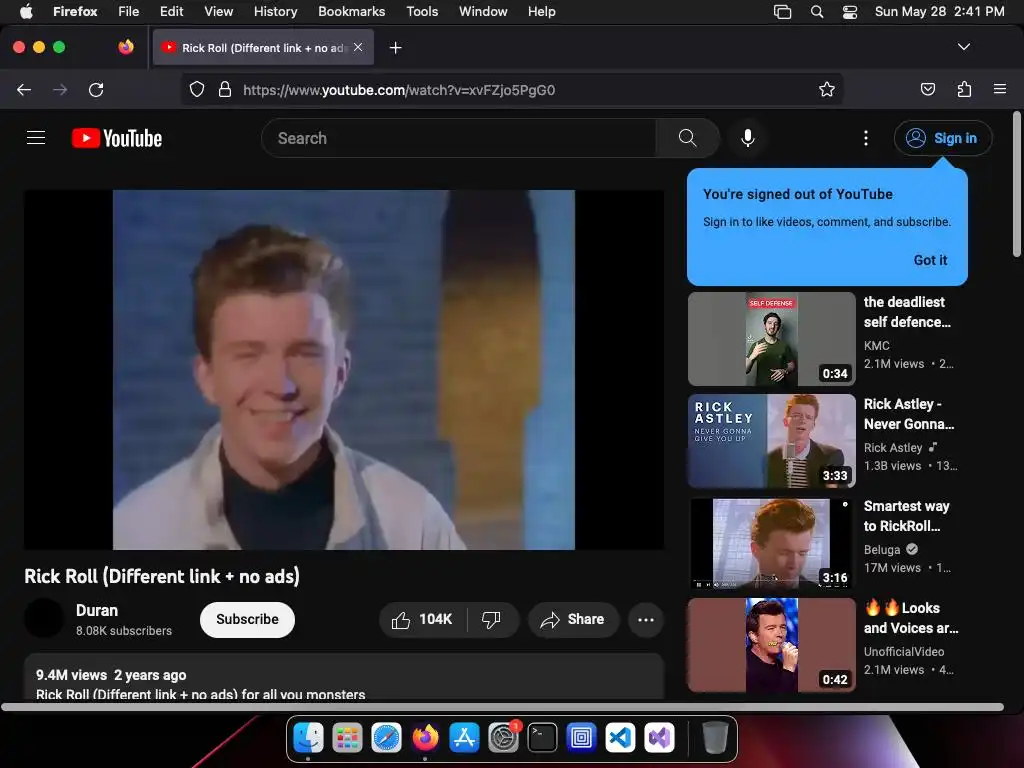Click the horizontal page scrollbar
The height and width of the screenshot is (768, 1024).
(503, 707)
